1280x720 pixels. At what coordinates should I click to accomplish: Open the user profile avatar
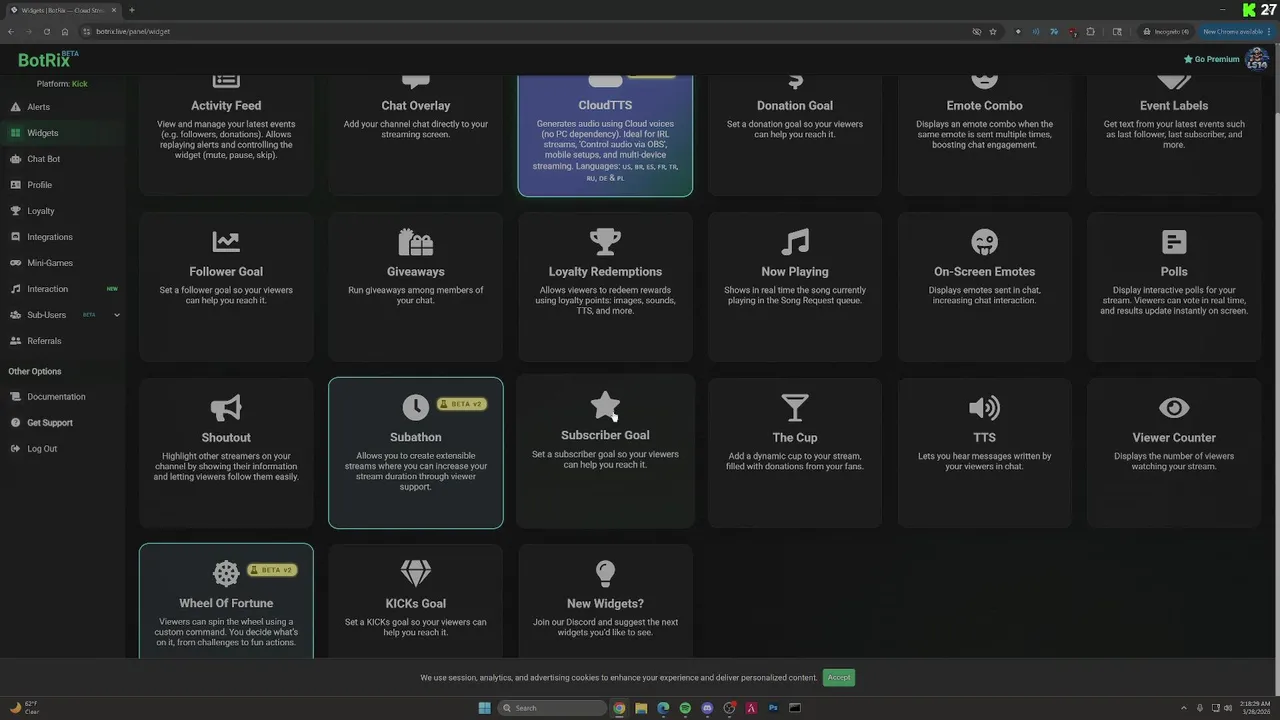[x=1257, y=59]
